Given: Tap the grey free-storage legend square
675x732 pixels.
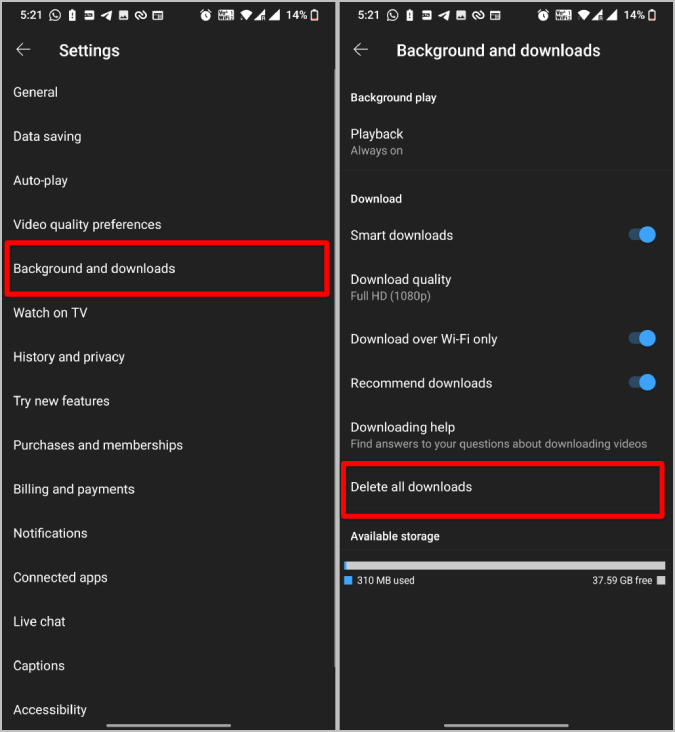Looking at the screenshot, I should pyautogui.click(x=661, y=580).
